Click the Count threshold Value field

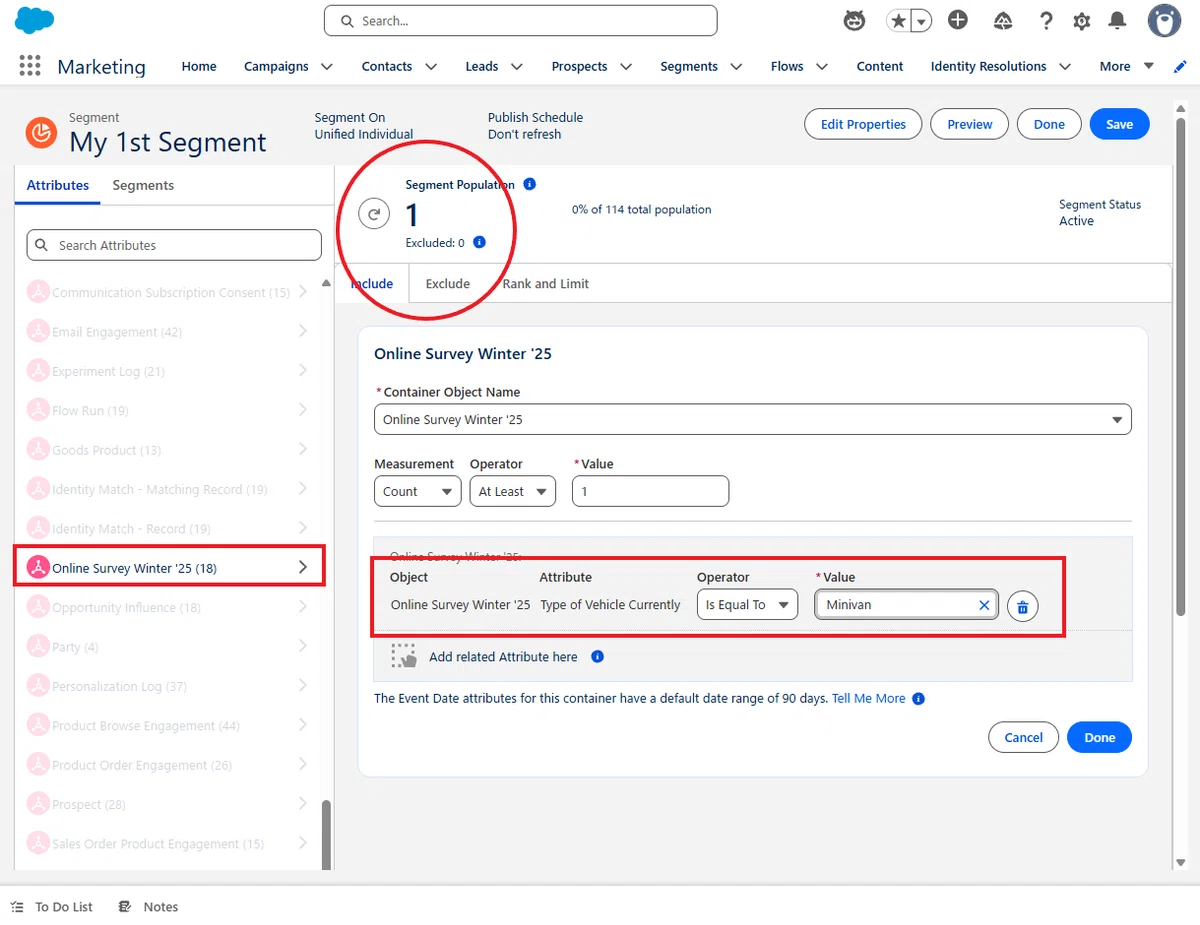(650, 491)
